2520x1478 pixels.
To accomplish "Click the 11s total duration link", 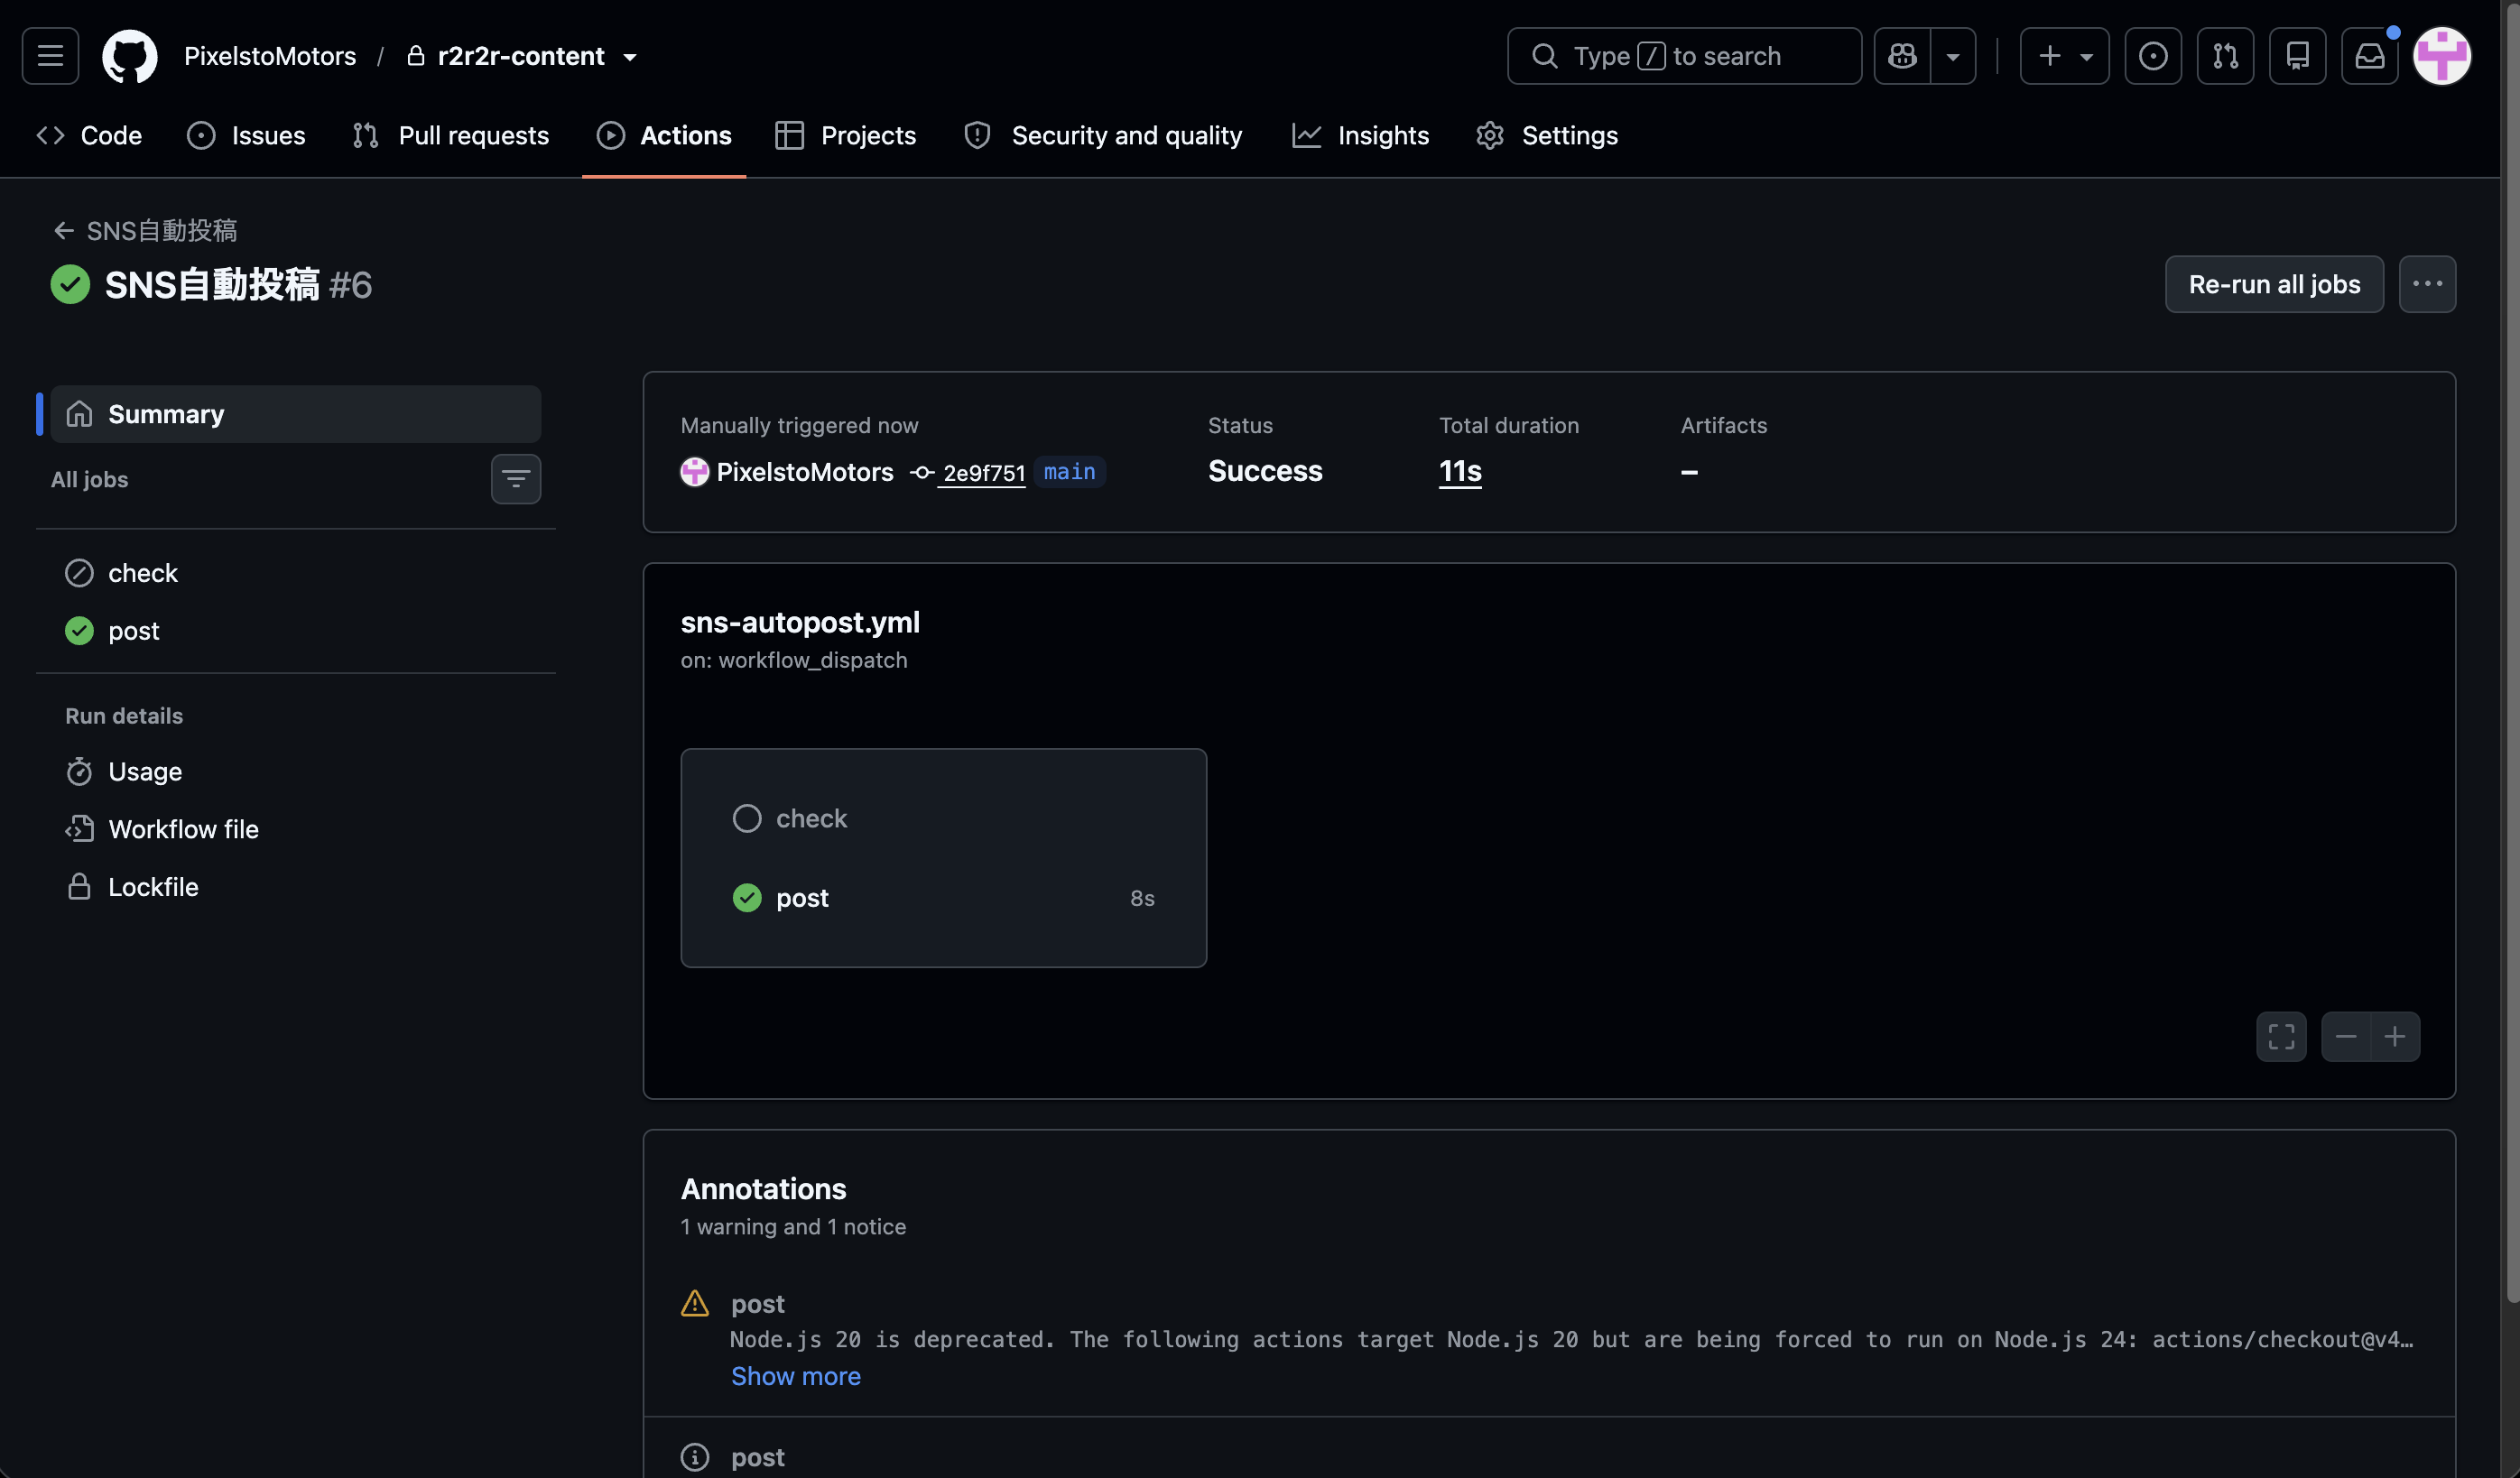I will [x=1460, y=471].
